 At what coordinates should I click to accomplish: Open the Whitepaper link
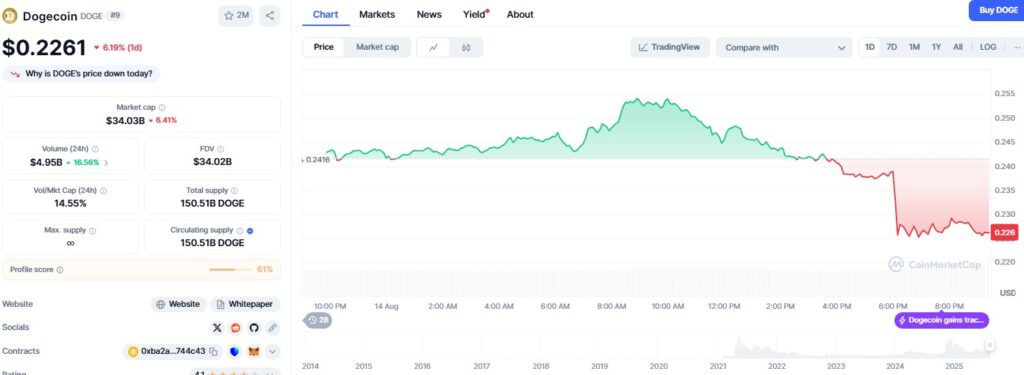[x=245, y=304]
